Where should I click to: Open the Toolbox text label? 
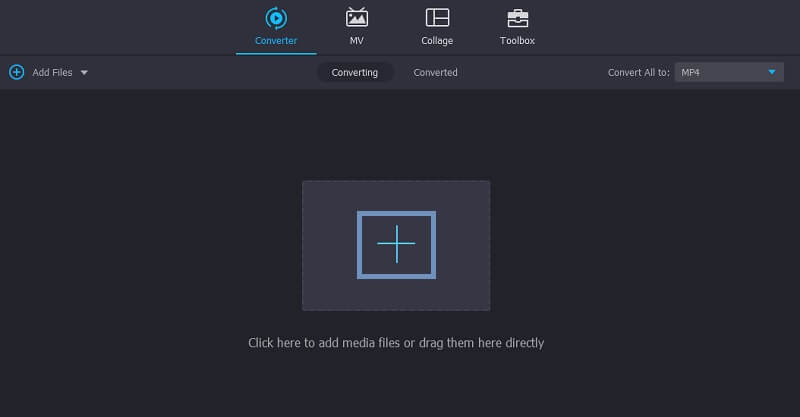(517, 41)
